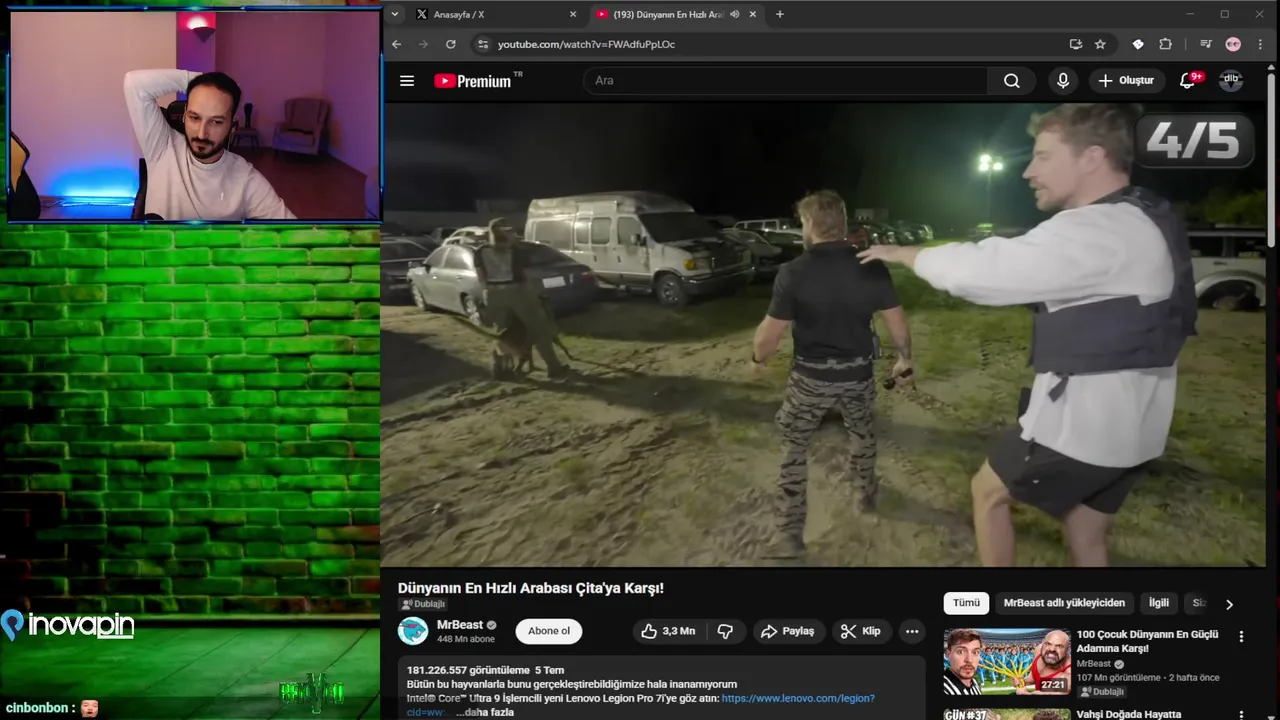Screen dimensions: 1280x720
Task: Open a new Chrome tab
Action: pyautogui.click(x=780, y=14)
